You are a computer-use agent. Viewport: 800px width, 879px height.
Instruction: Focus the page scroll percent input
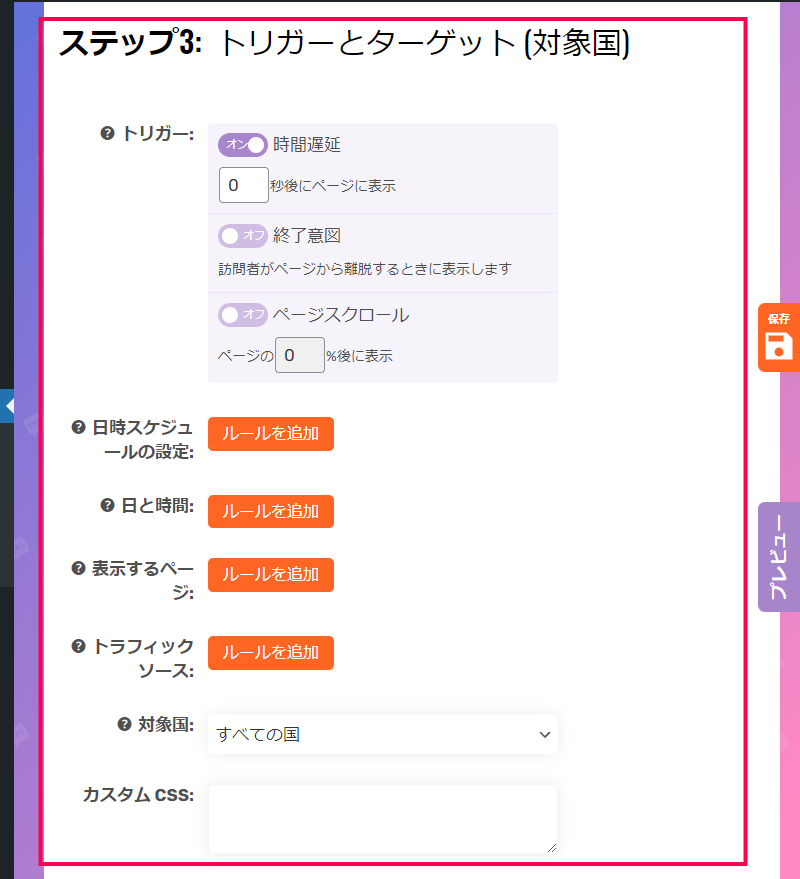[300, 355]
